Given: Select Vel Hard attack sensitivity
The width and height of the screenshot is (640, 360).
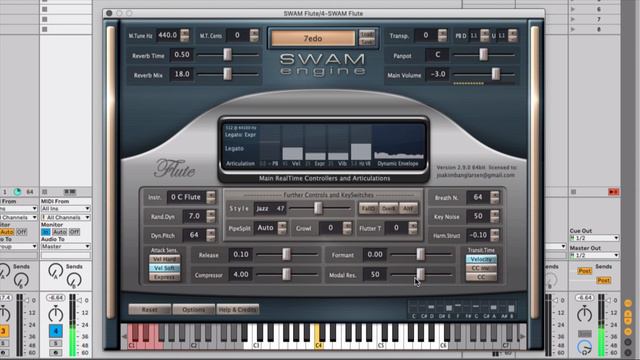Looking at the screenshot, I should 164,259.
